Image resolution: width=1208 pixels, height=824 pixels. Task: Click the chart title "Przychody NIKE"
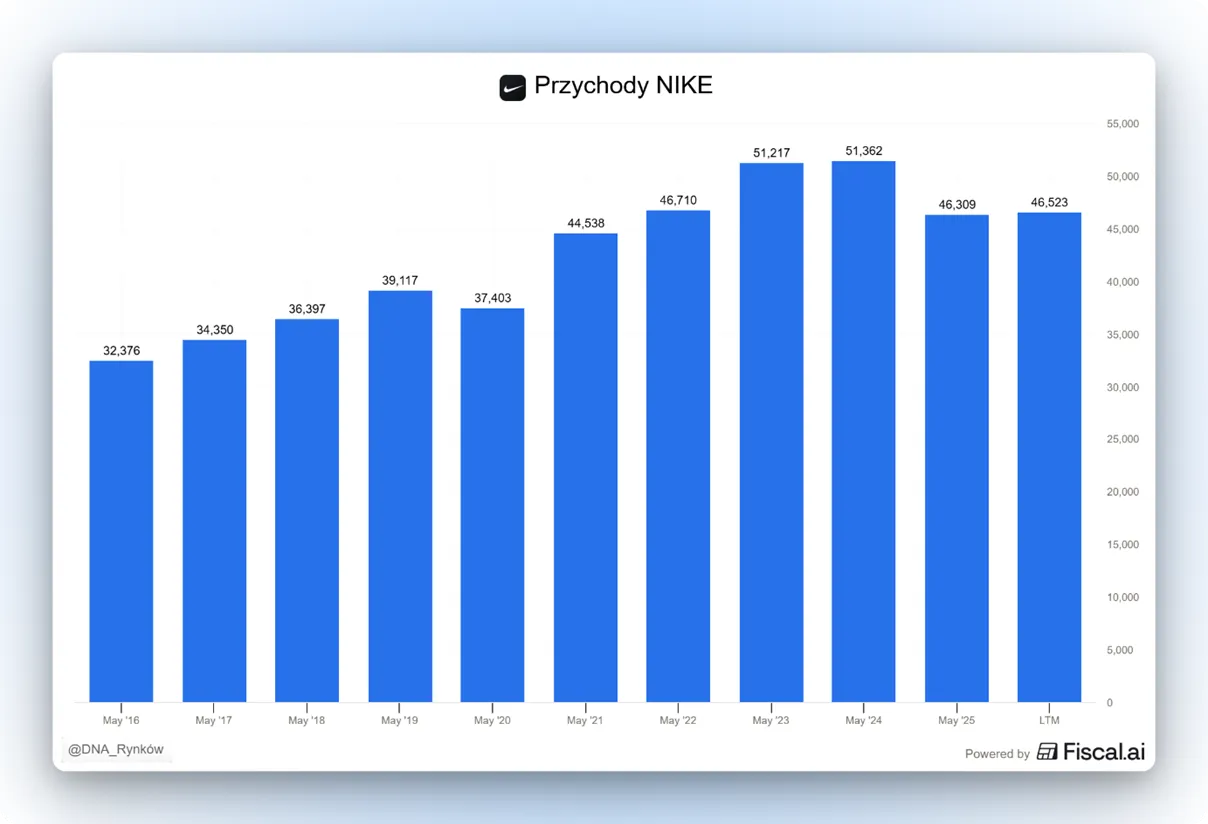[x=623, y=86]
